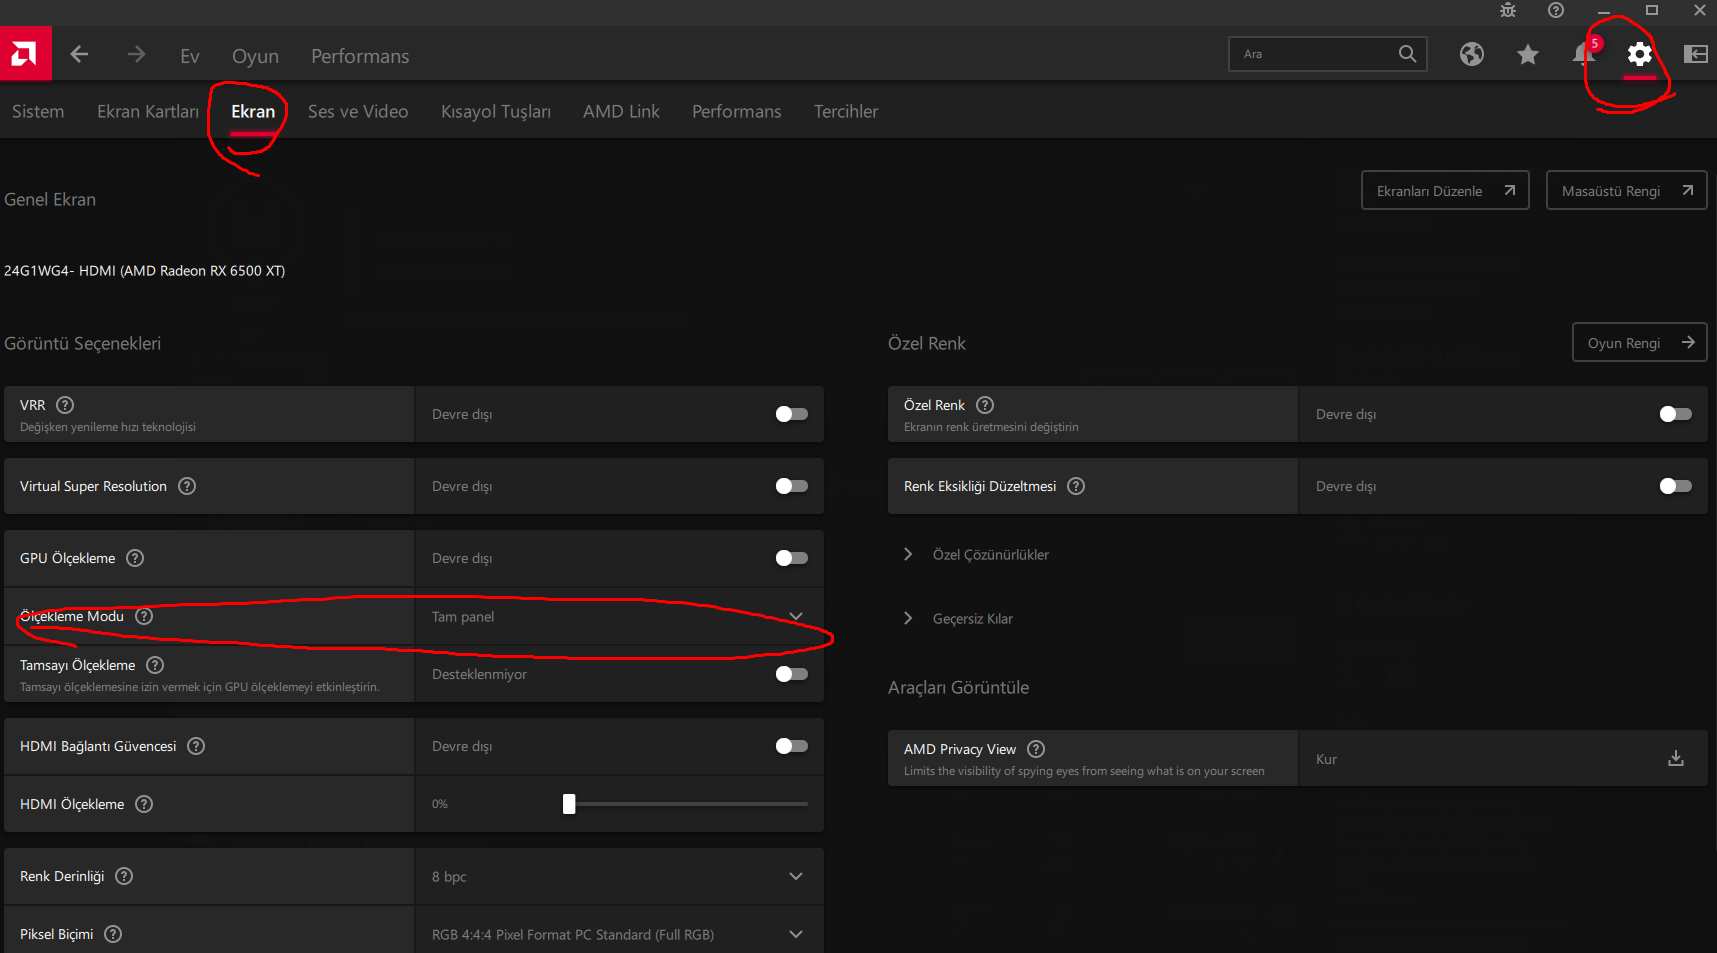Click the bug report icon
The height and width of the screenshot is (953, 1717).
1508,11
